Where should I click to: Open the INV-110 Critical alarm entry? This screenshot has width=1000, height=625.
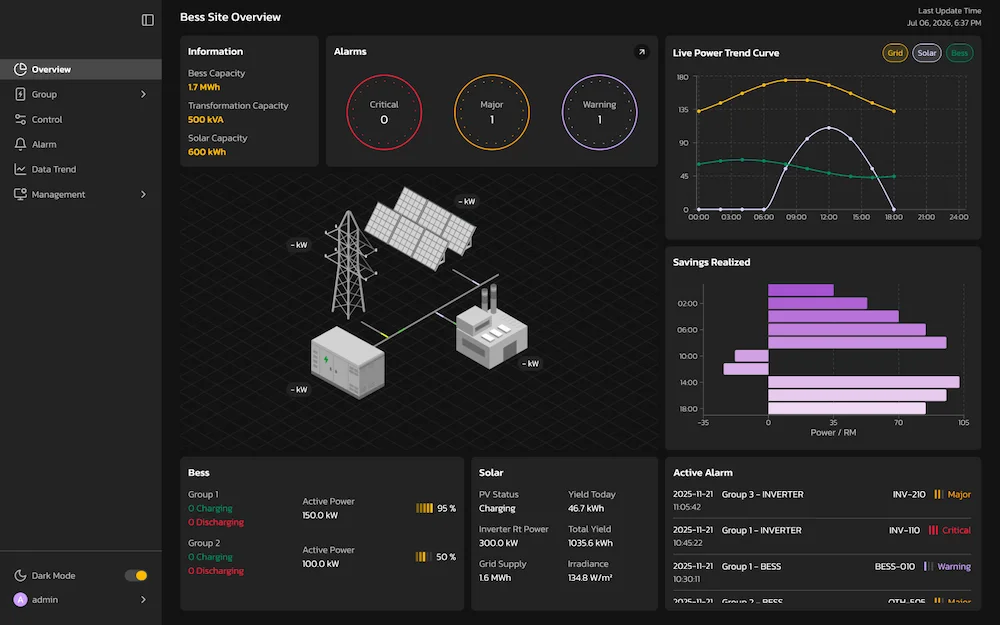point(822,536)
